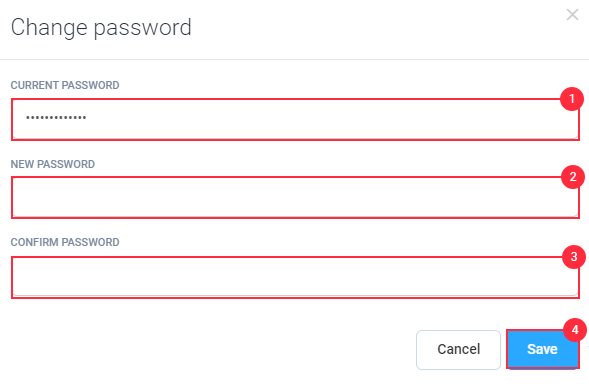The width and height of the screenshot is (589, 386).
Task: Focus the New Password input field
Action: tap(295, 198)
